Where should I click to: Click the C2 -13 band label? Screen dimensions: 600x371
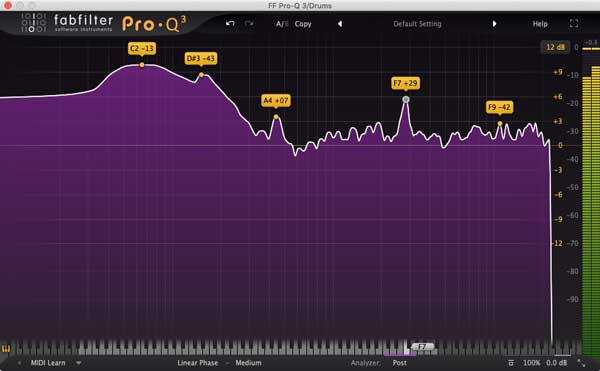tap(142, 49)
